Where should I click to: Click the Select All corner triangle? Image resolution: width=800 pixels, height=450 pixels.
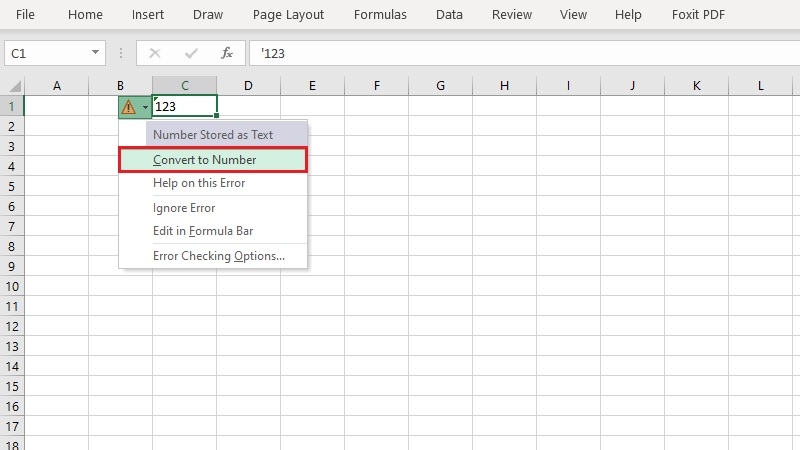pos(15,86)
